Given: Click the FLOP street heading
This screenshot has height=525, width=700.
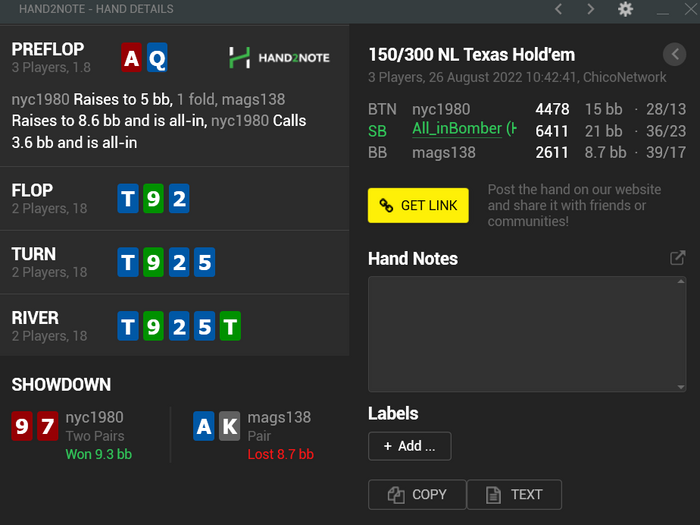Looking at the screenshot, I should coord(32,191).
